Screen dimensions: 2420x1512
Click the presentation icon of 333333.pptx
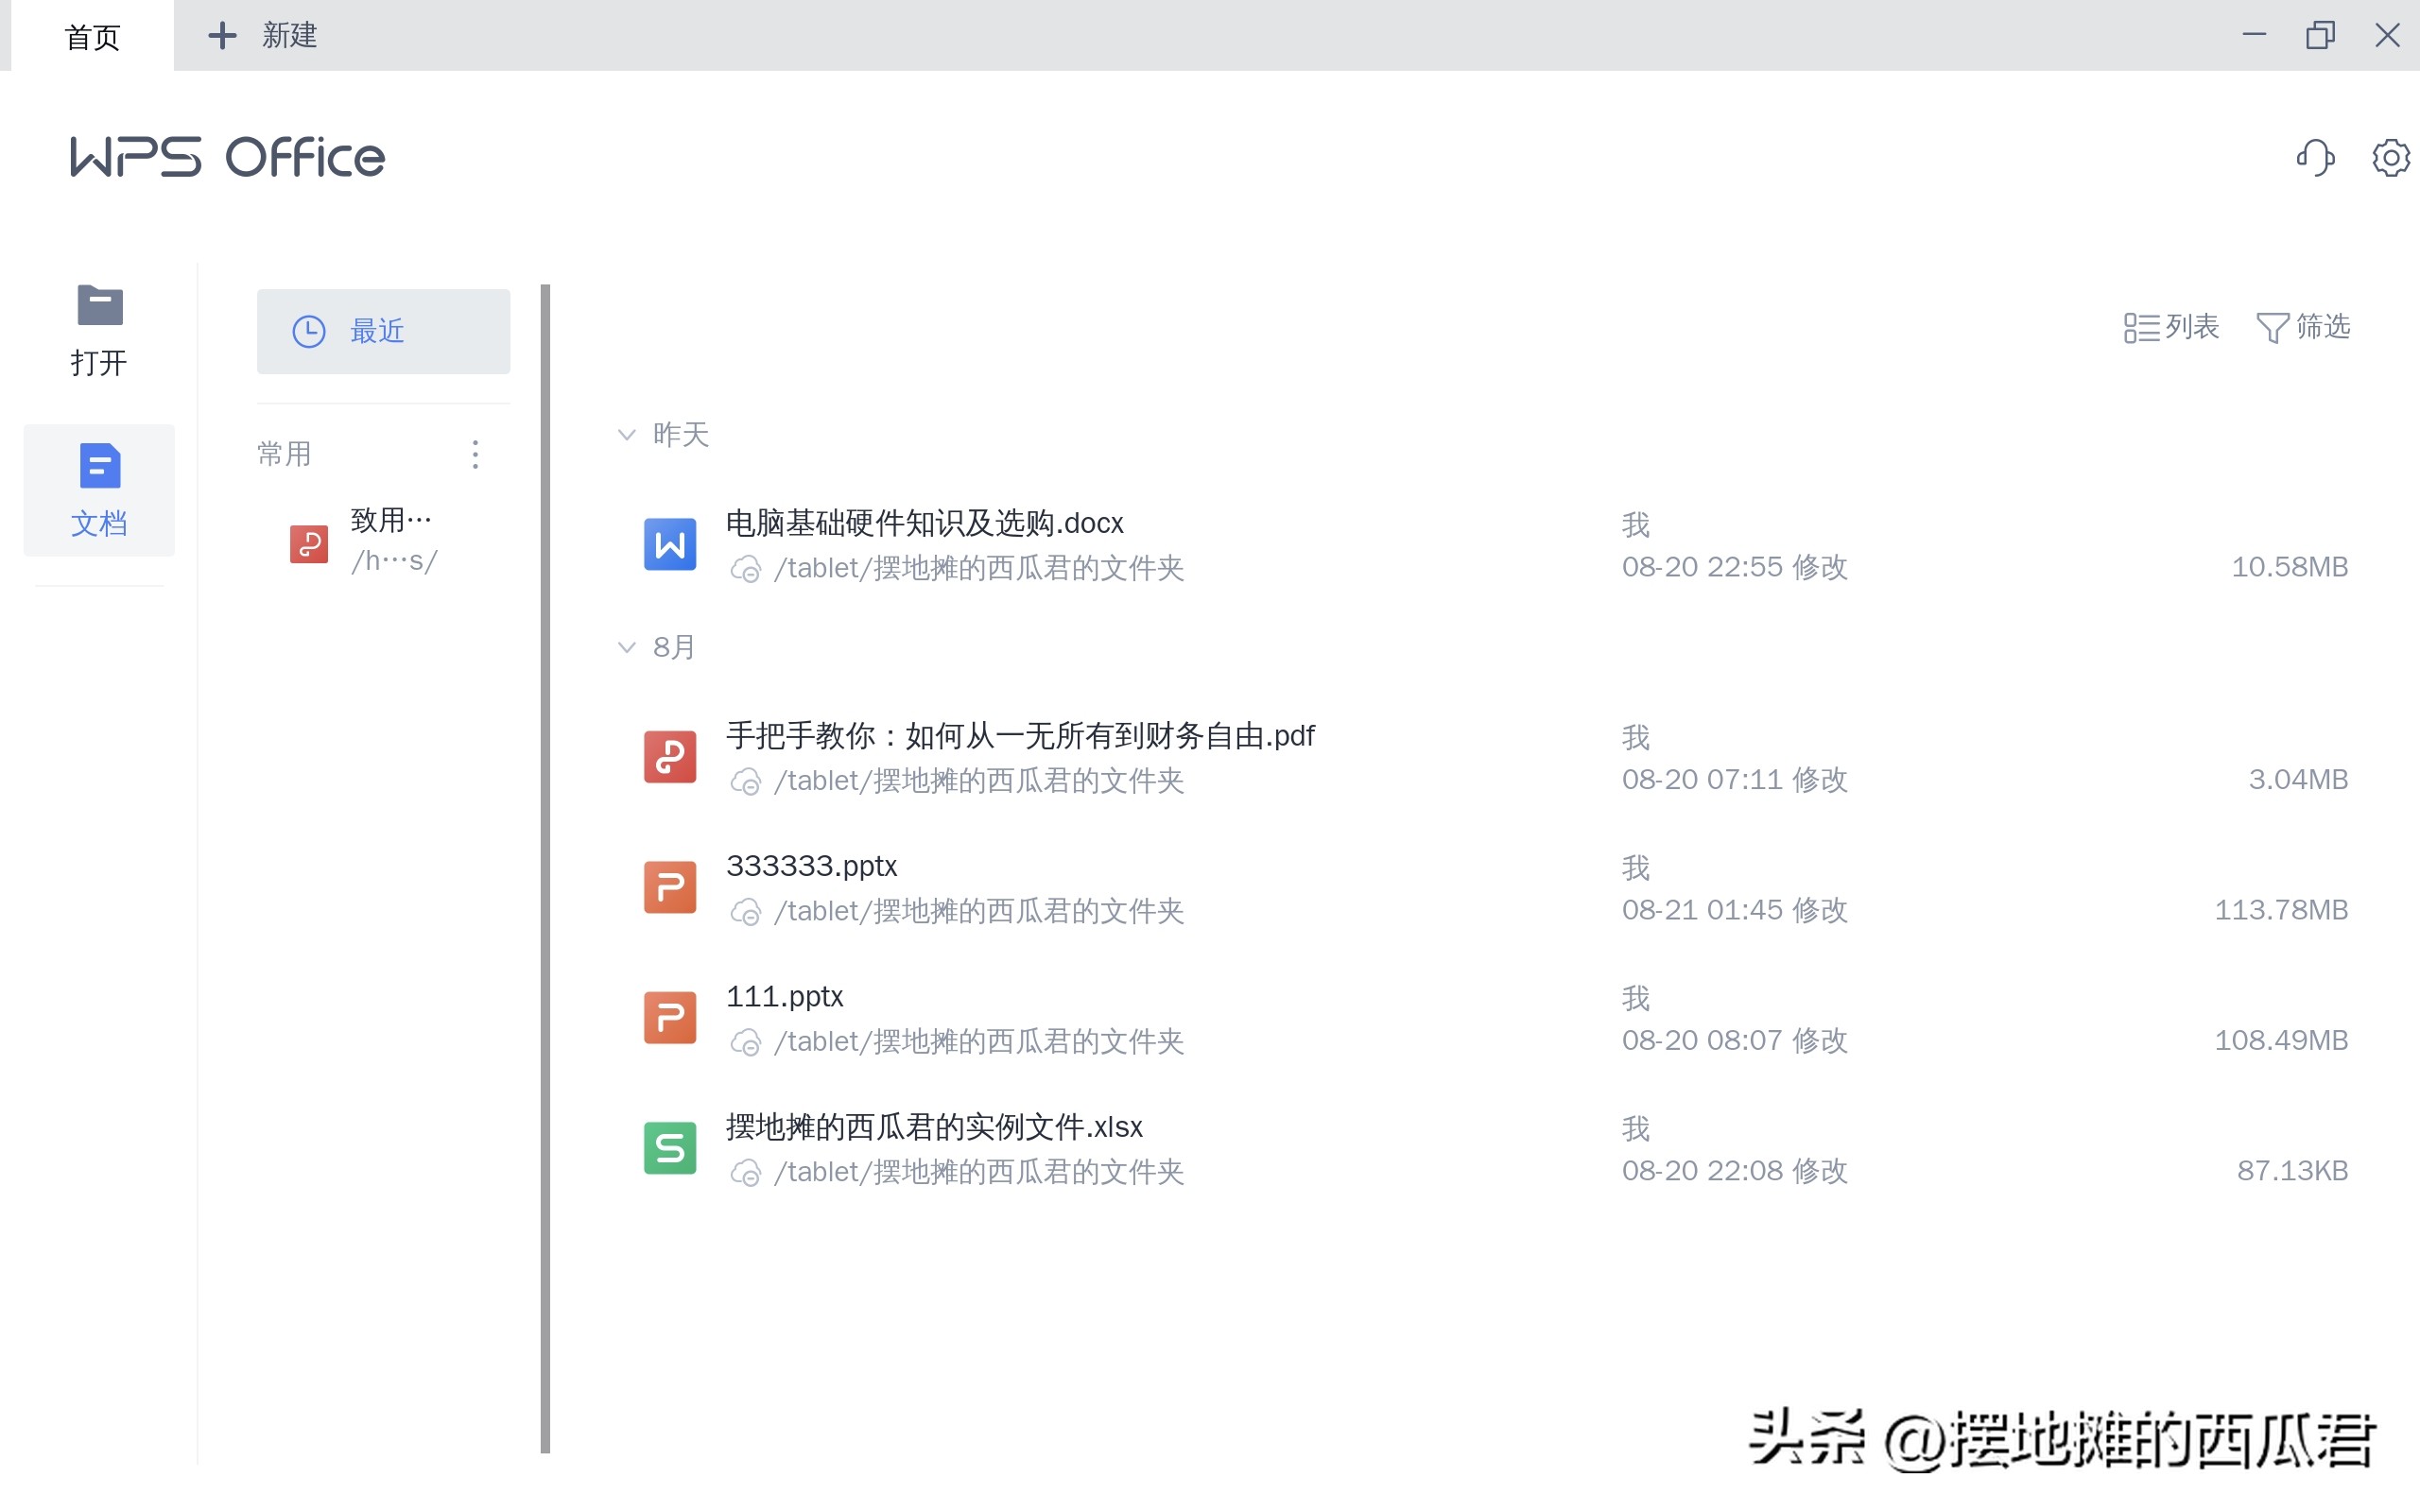click(x=670, y=887)
